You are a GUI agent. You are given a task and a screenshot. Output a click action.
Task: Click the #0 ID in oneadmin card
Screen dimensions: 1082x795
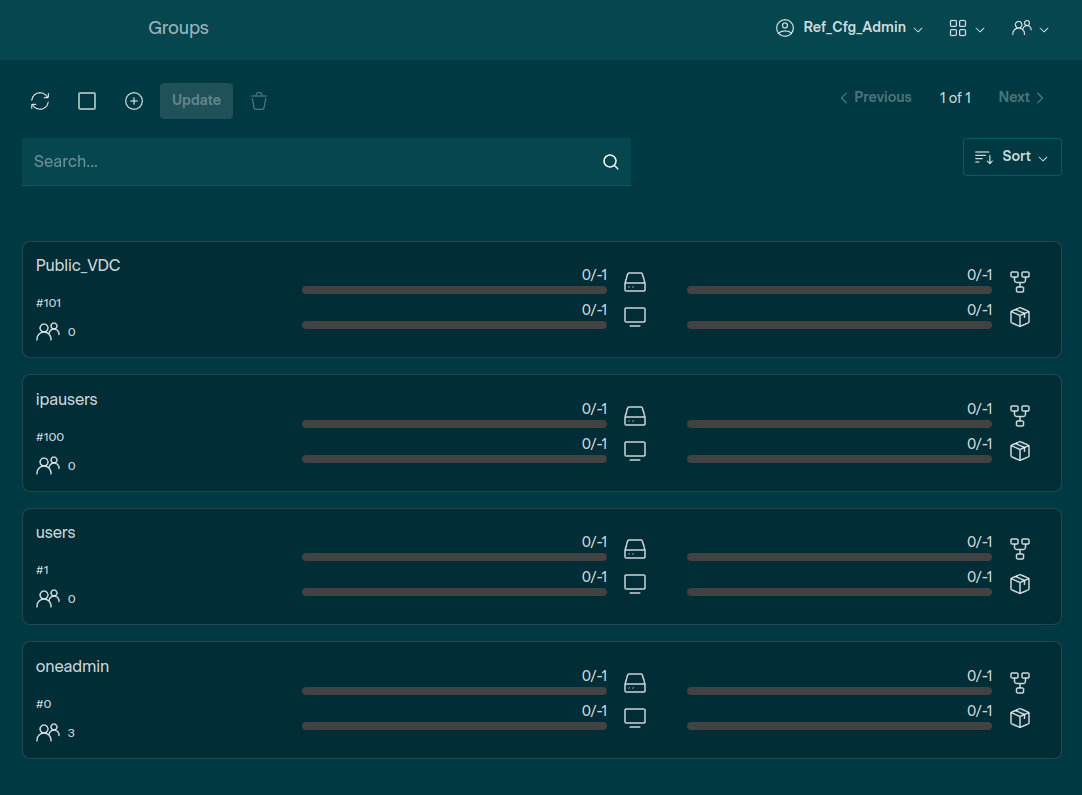pos(43,704)
